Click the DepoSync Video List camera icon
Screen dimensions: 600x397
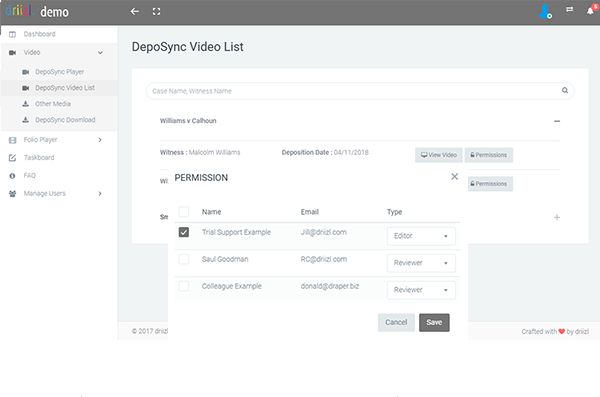pos(26,88)
